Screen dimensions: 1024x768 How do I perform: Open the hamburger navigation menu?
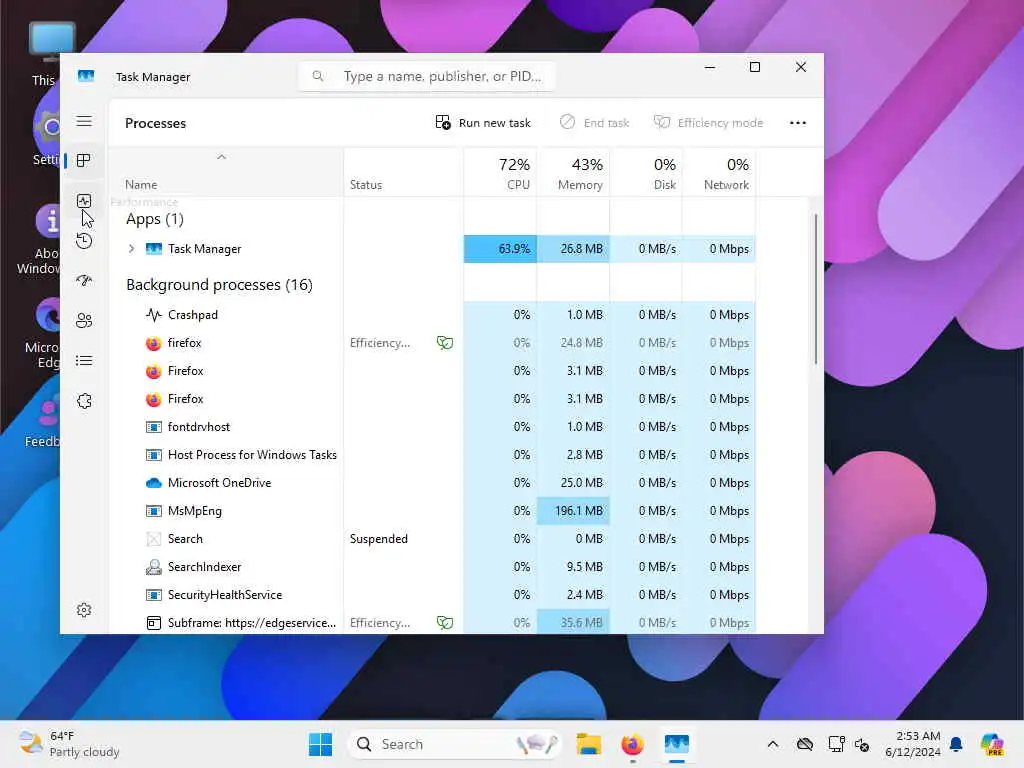click(84, 121)
